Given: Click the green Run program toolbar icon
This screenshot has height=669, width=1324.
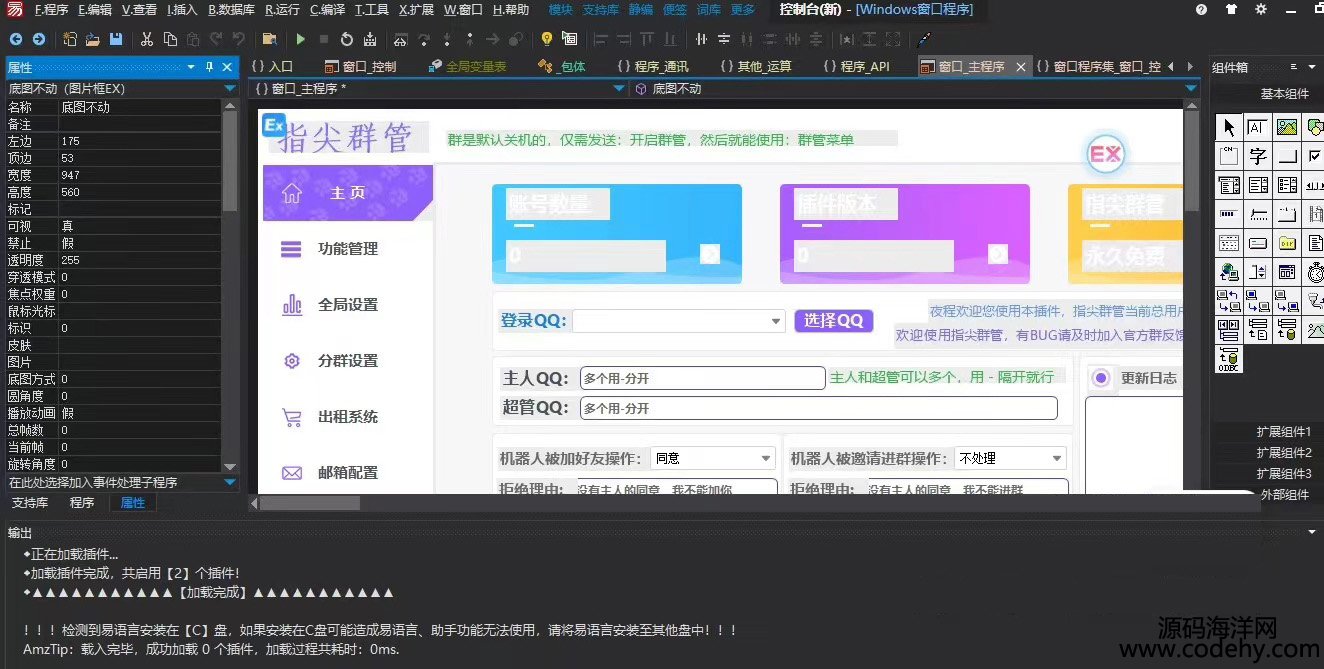Looking at the screenshot, I should tap(300, 39).
